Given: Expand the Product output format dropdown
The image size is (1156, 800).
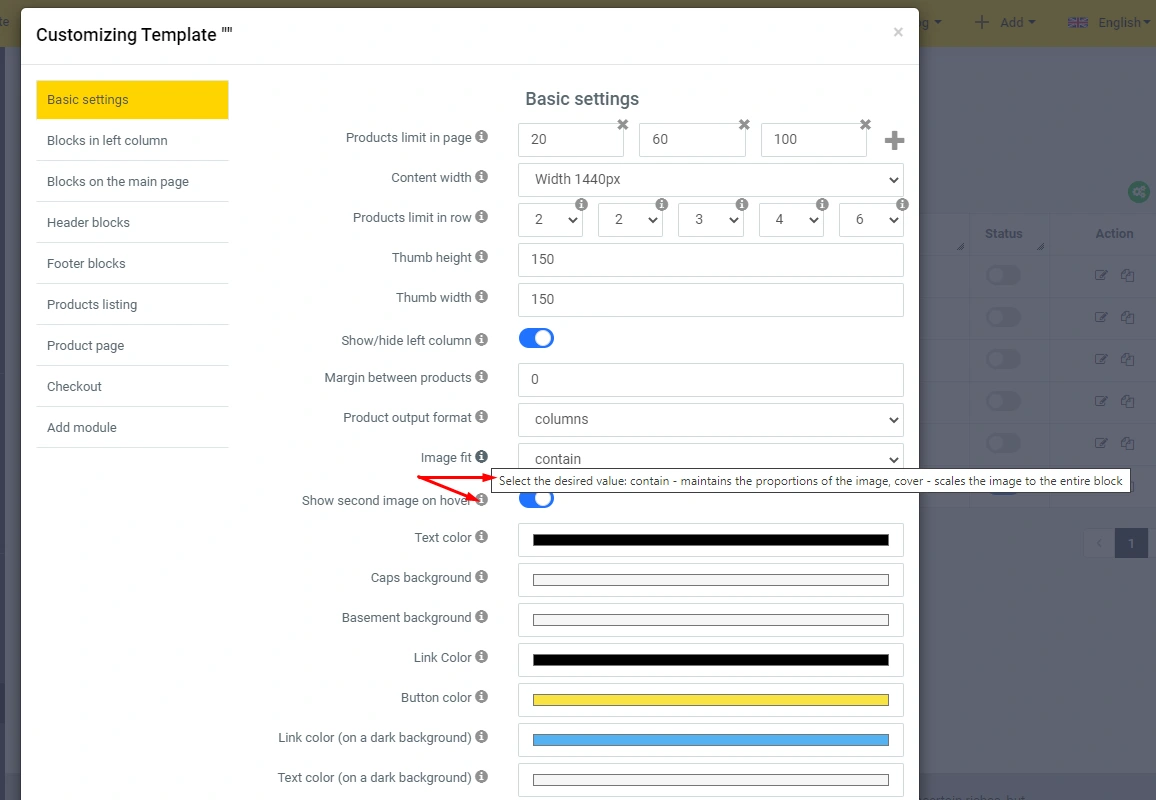Looking at the screenshot, I should coord(710,419).
